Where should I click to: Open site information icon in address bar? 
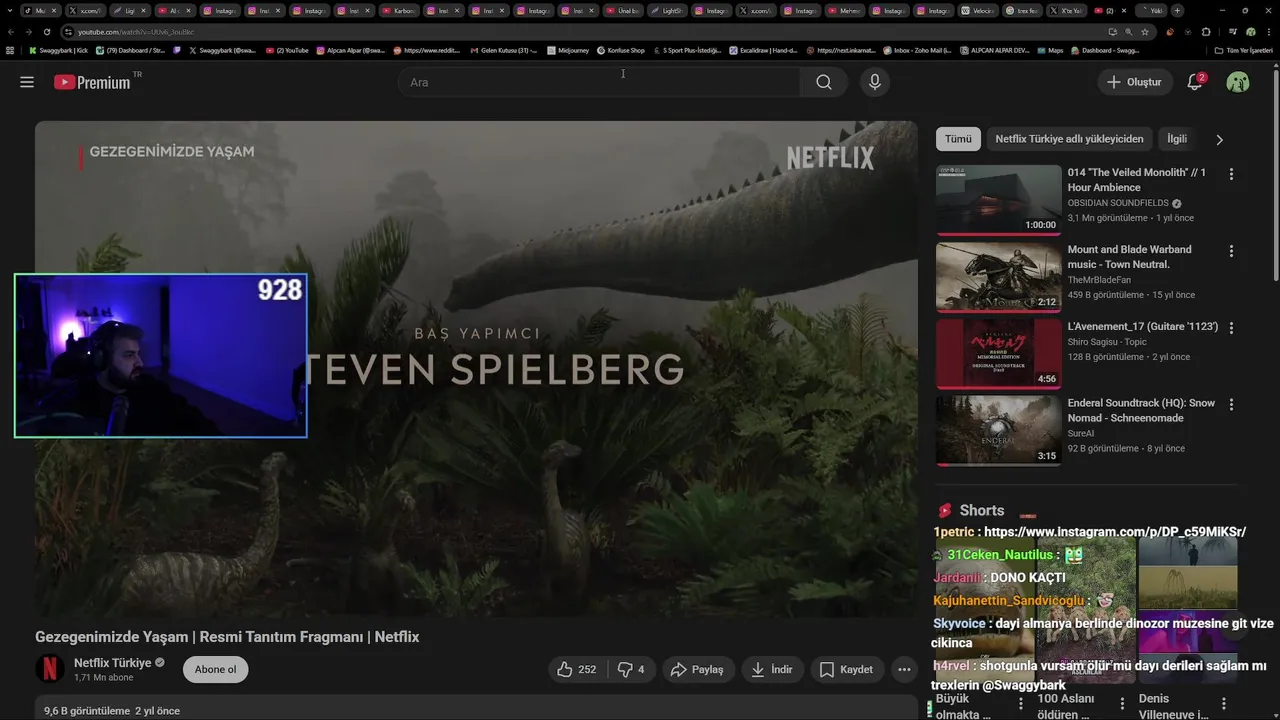tap(68, 32)
